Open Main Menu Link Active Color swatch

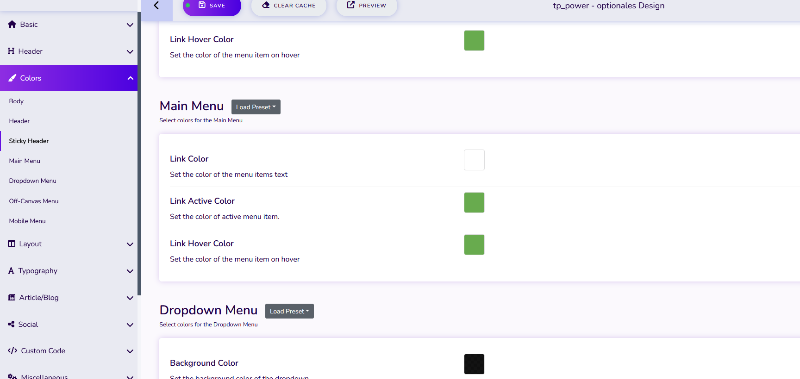[474, 203]
